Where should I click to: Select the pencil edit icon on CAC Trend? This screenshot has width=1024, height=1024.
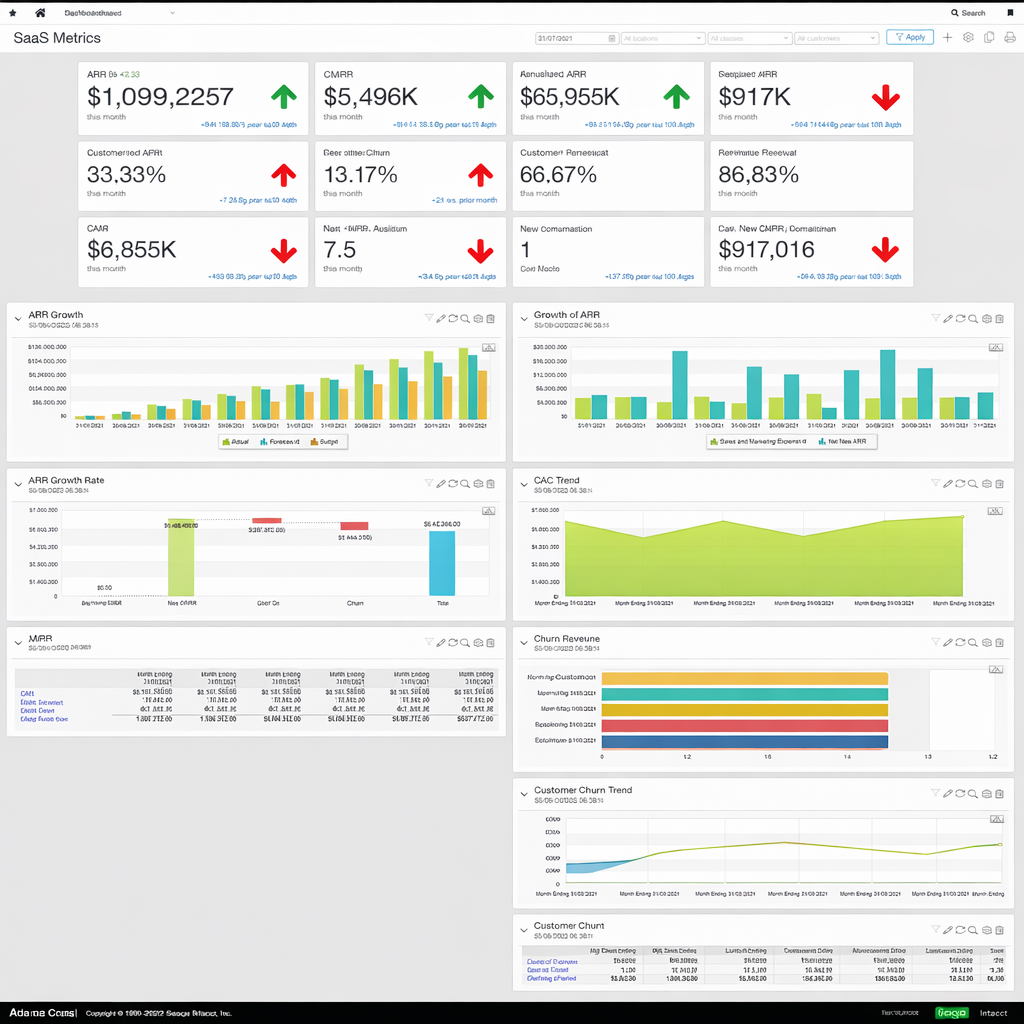coord(948,483)
